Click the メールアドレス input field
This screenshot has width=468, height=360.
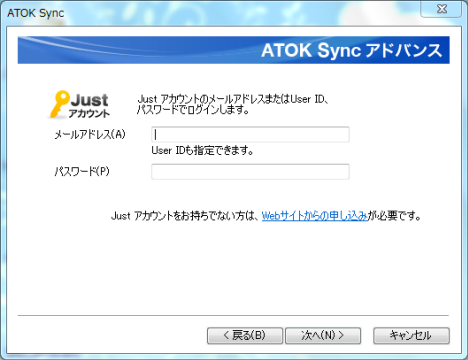click(250, 134)
